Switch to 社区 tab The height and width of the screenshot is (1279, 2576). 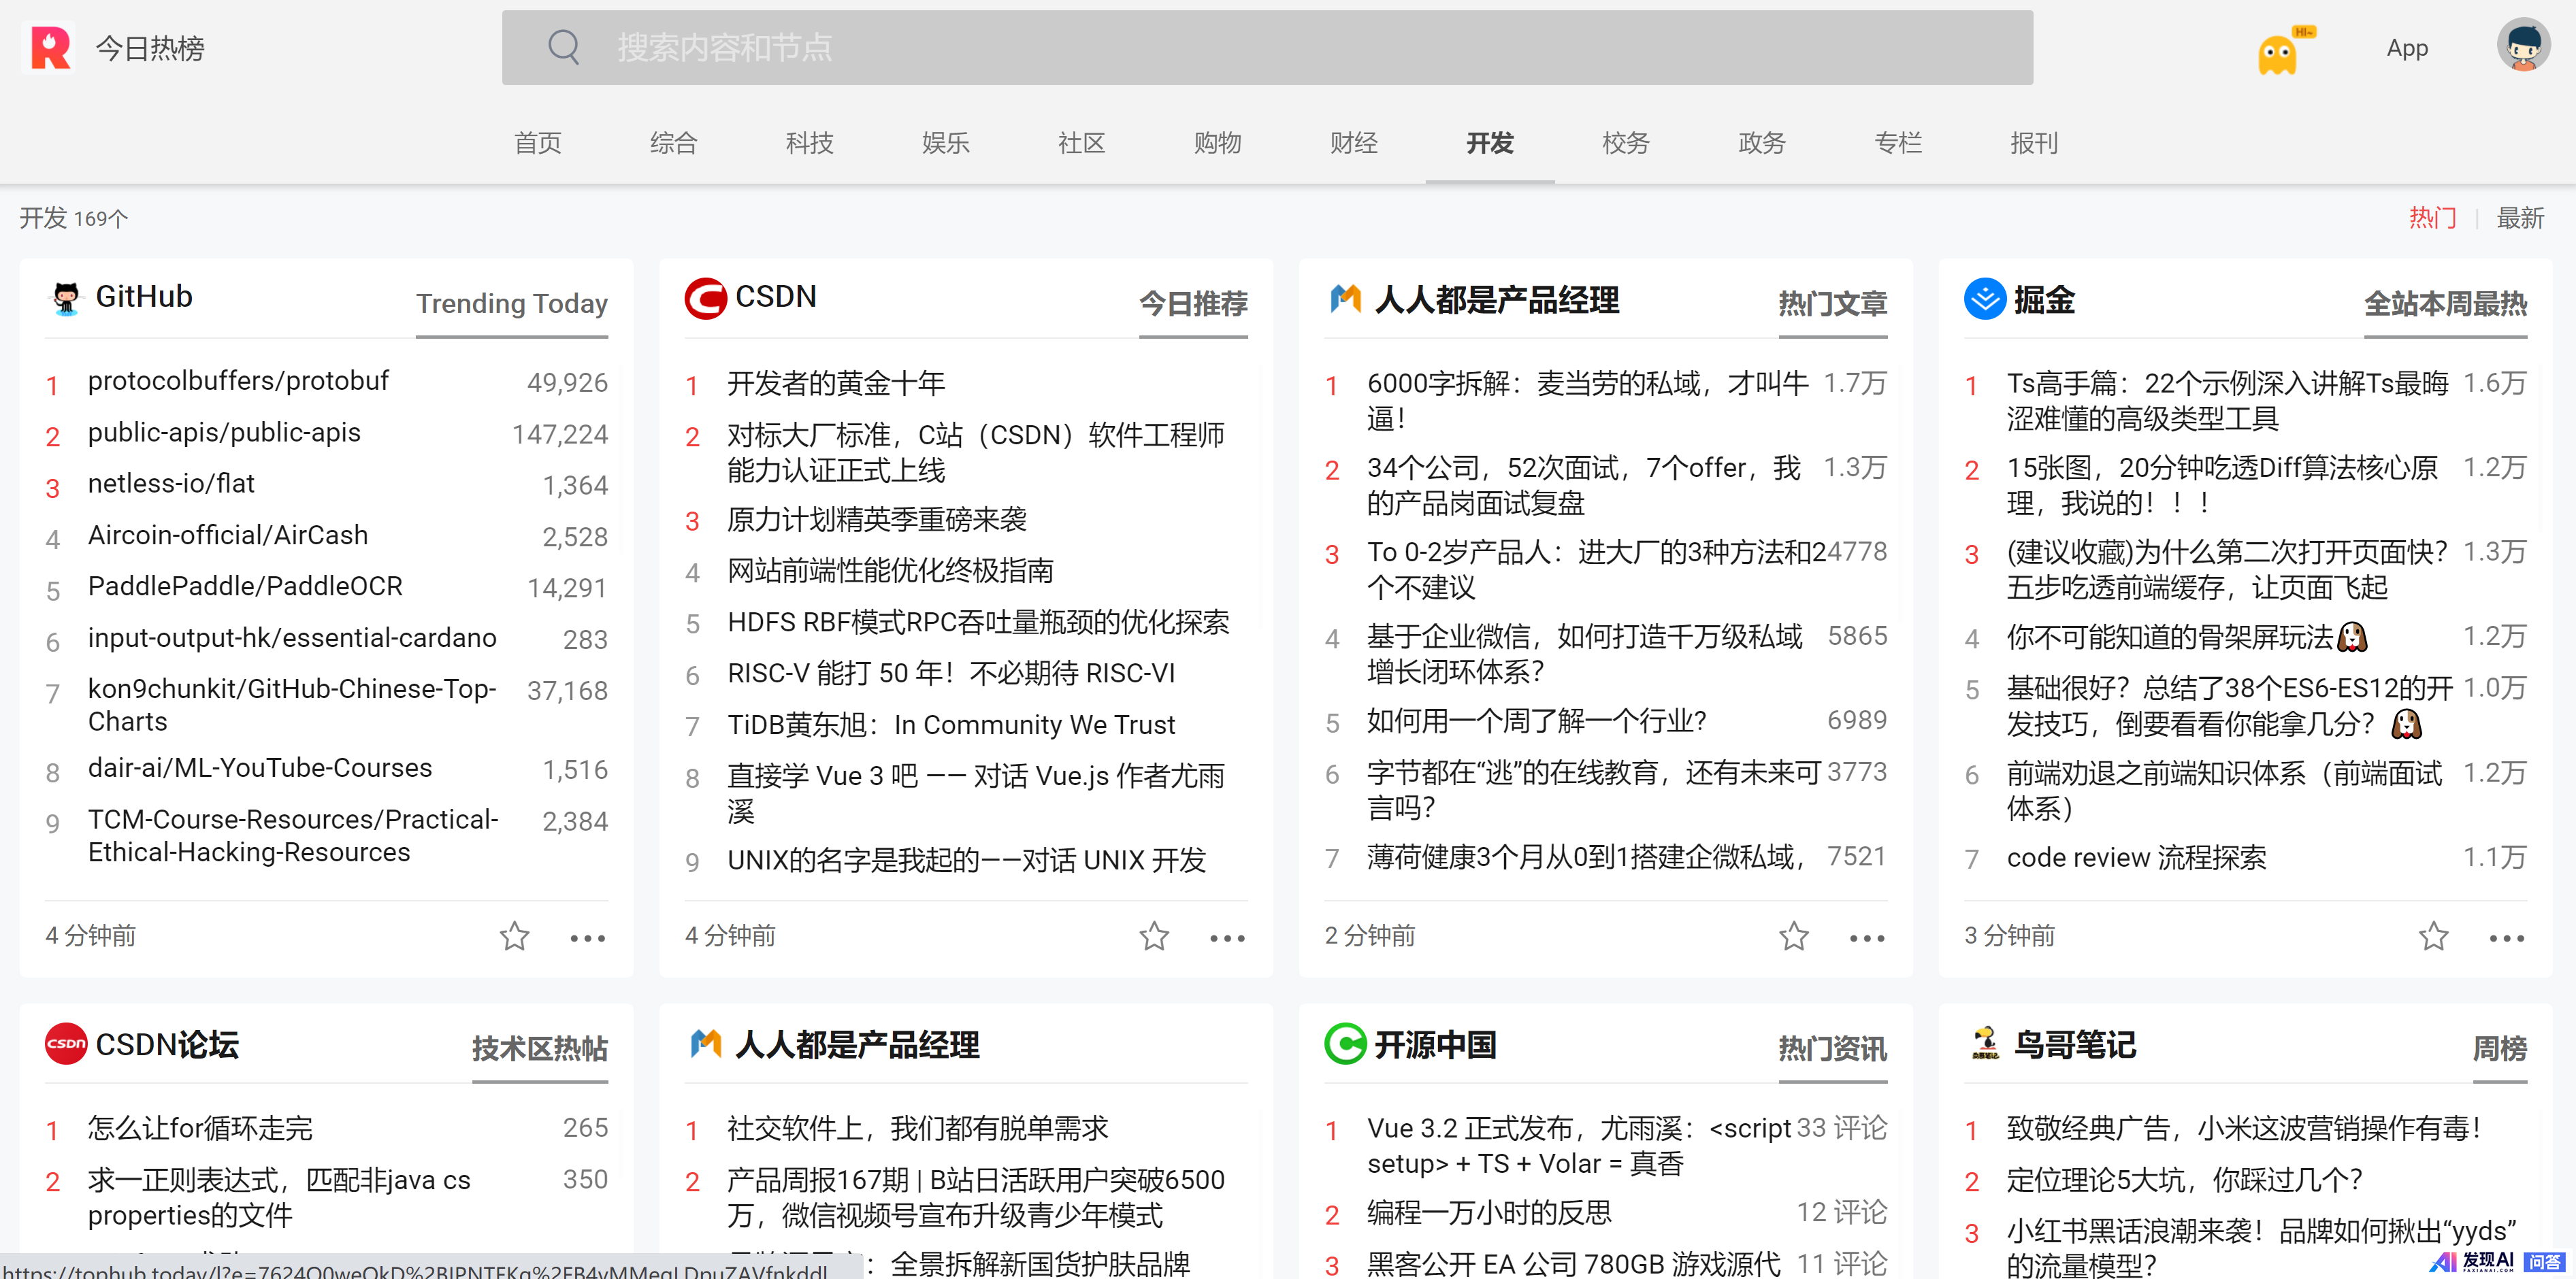pyautogui.click(x=1082, y=143)
